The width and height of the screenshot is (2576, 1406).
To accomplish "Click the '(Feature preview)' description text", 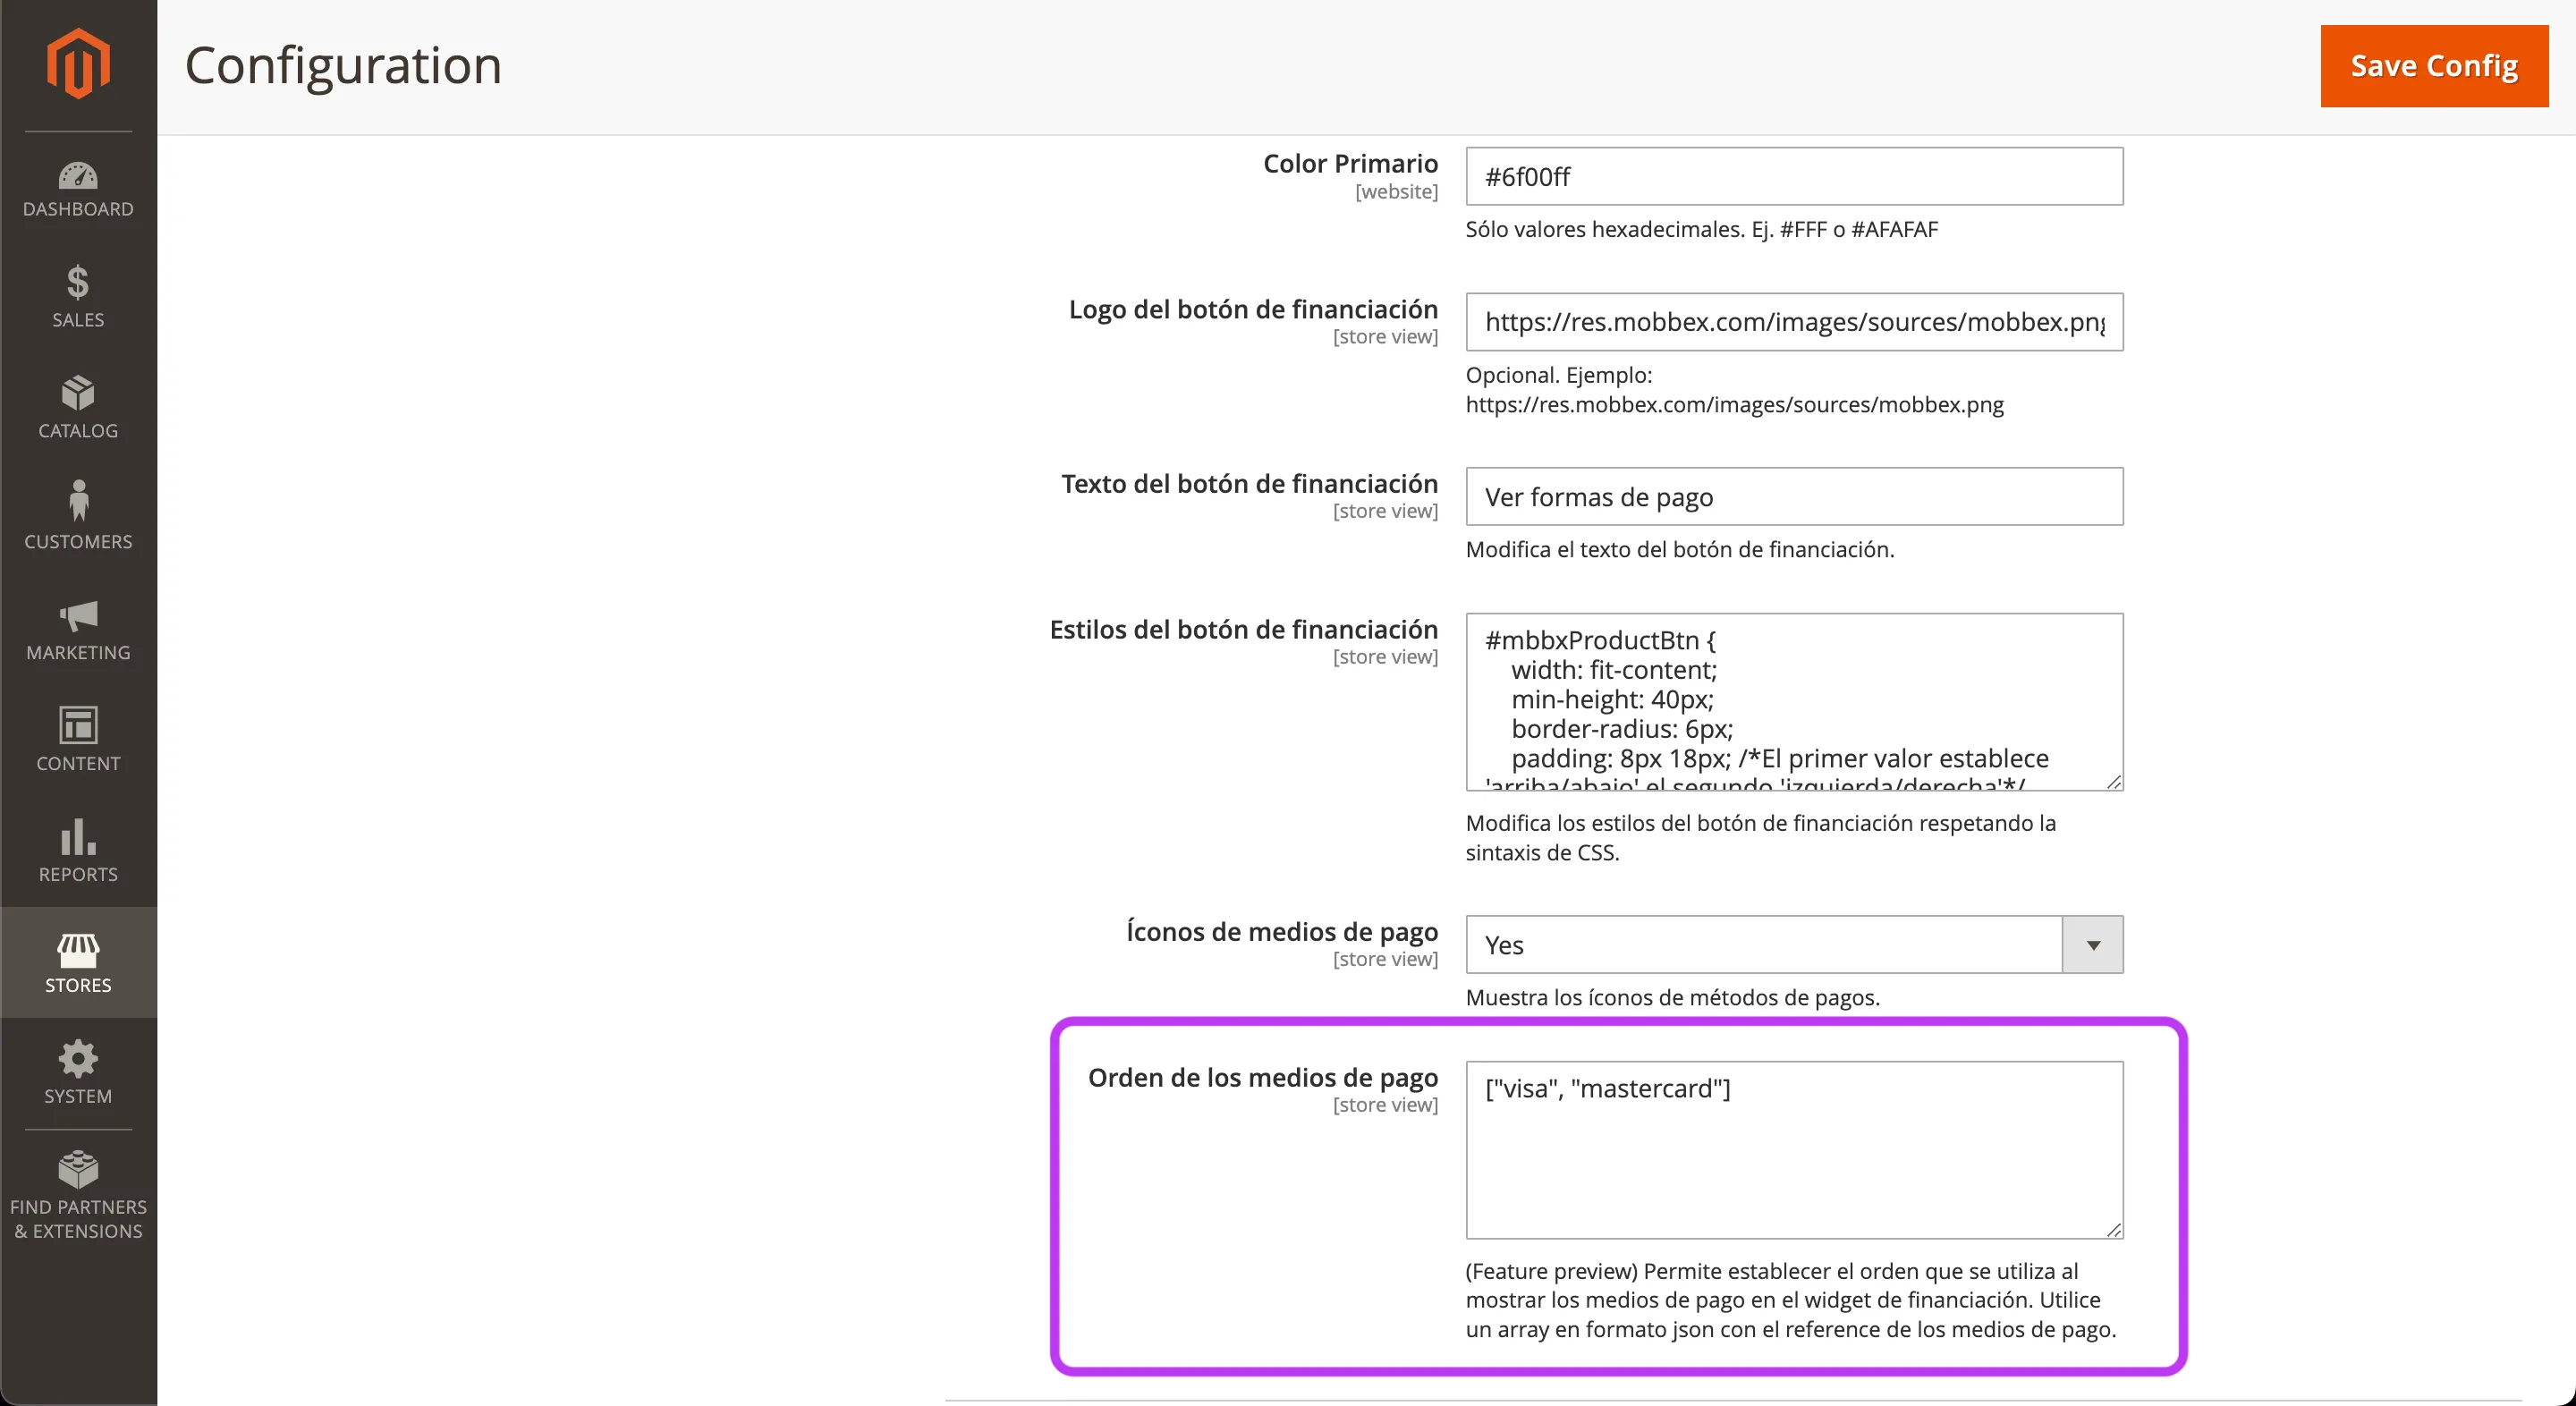I will [1790, 1300].
